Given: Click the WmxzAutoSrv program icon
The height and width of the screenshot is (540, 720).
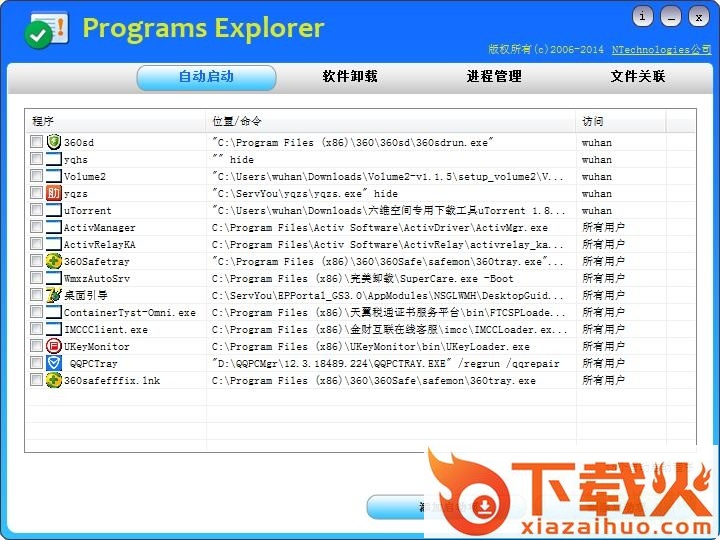Looking at the screenshot, I should pyautogui.click(x=54, y=278).
